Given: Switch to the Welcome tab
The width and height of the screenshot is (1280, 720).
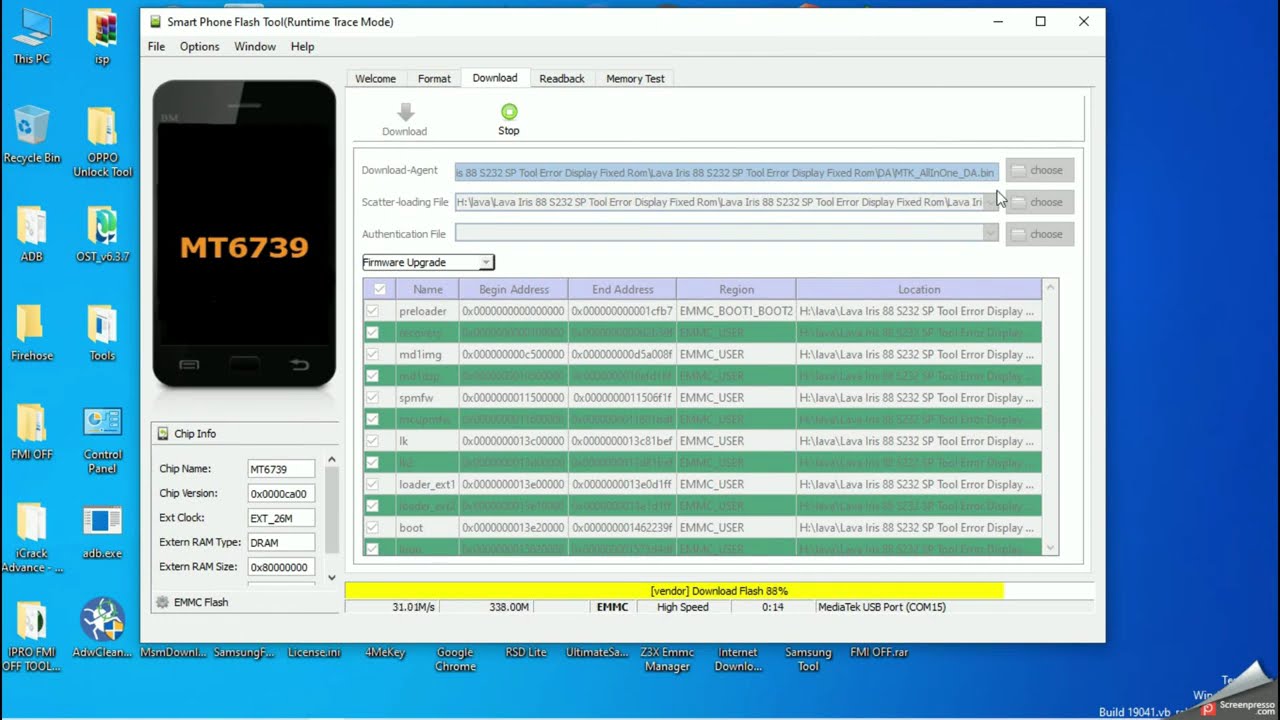Looking at the screenshot, I should tap(376, 79).
